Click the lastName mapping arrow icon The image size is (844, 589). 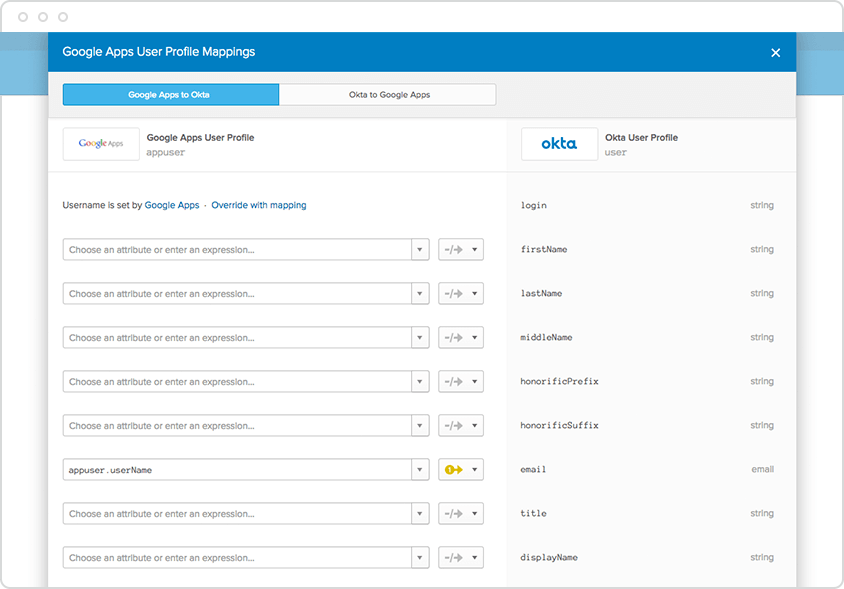tap(453, 294)
